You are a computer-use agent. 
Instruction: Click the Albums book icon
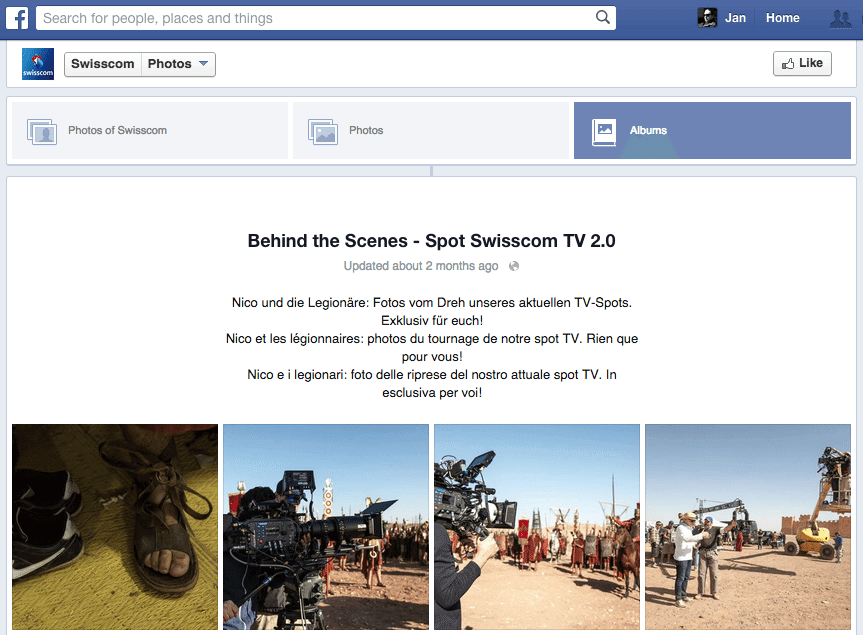tap(604, 132)
